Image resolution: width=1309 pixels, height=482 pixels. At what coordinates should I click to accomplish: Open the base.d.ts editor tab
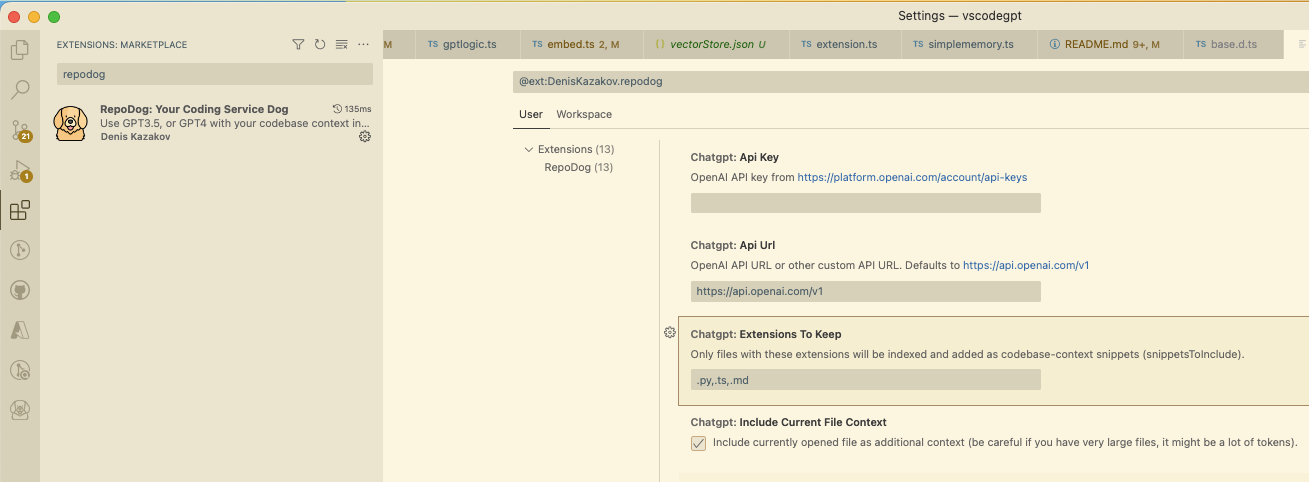tap(1233, 44)
